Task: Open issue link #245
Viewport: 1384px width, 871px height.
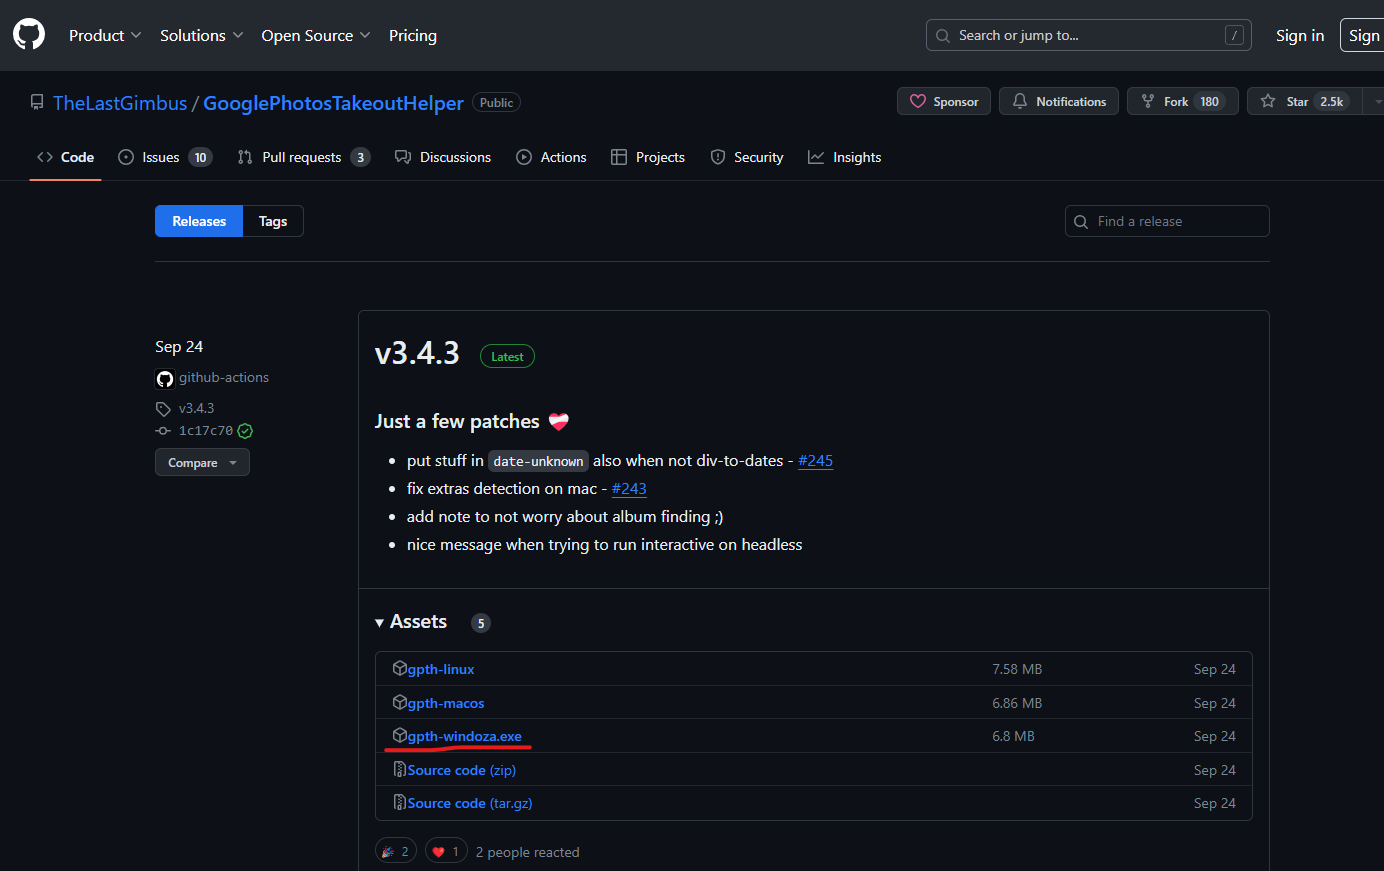Action: 815,461
